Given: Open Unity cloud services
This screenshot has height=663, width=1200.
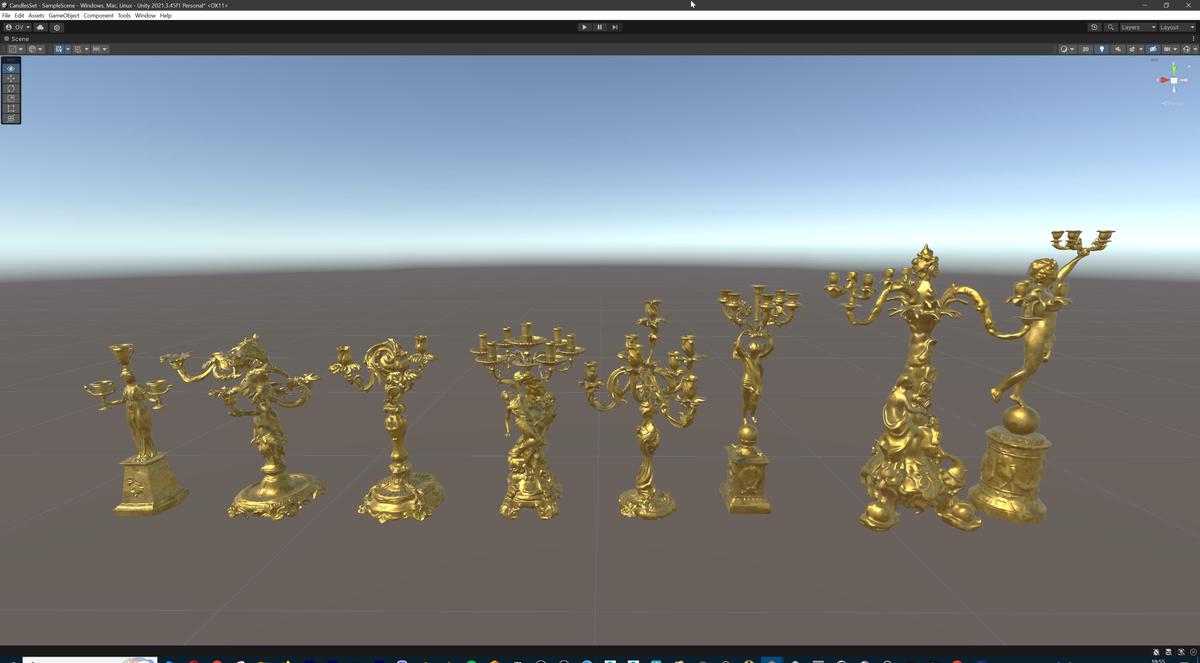Looking at the screenshot, I should [x=41, y=27].
